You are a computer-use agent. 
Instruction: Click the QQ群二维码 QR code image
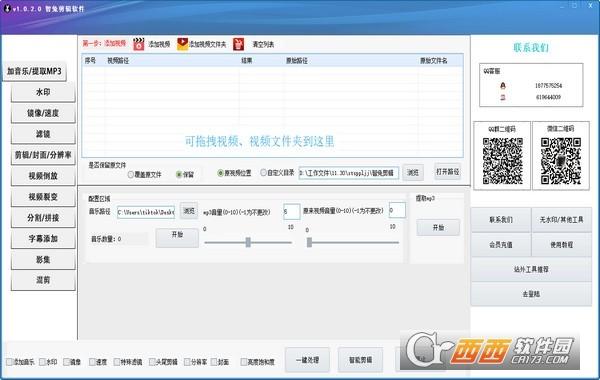[x=502, y=161]
